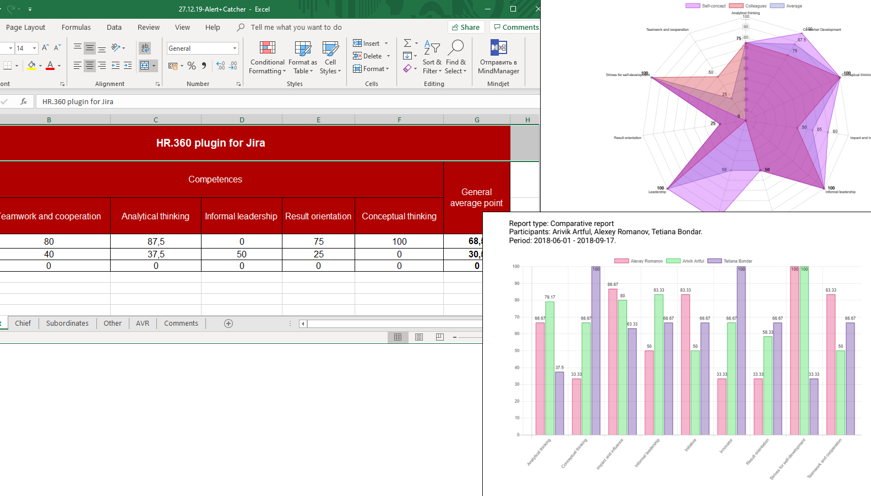Toggle Align Right
This screenshot has height=496, width=871.
click(x=102, y=66)
